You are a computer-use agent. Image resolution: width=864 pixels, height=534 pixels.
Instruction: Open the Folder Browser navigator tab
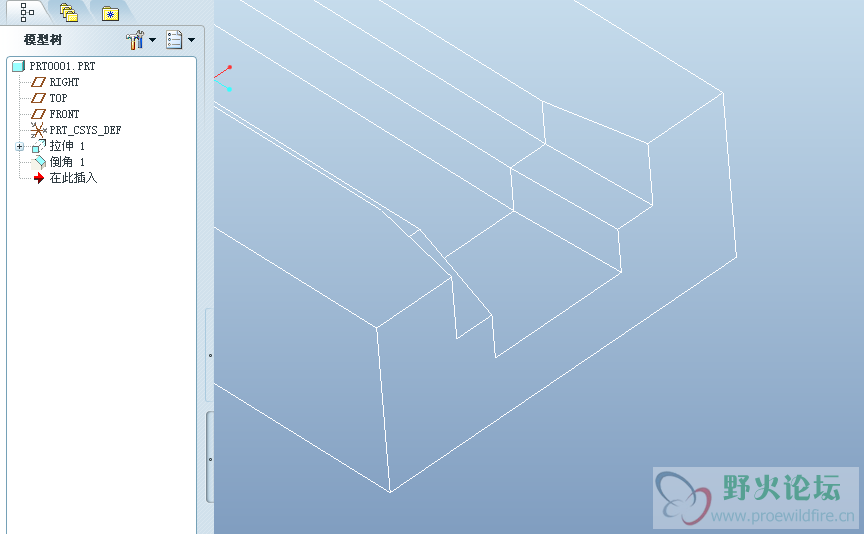click(68, 12)
